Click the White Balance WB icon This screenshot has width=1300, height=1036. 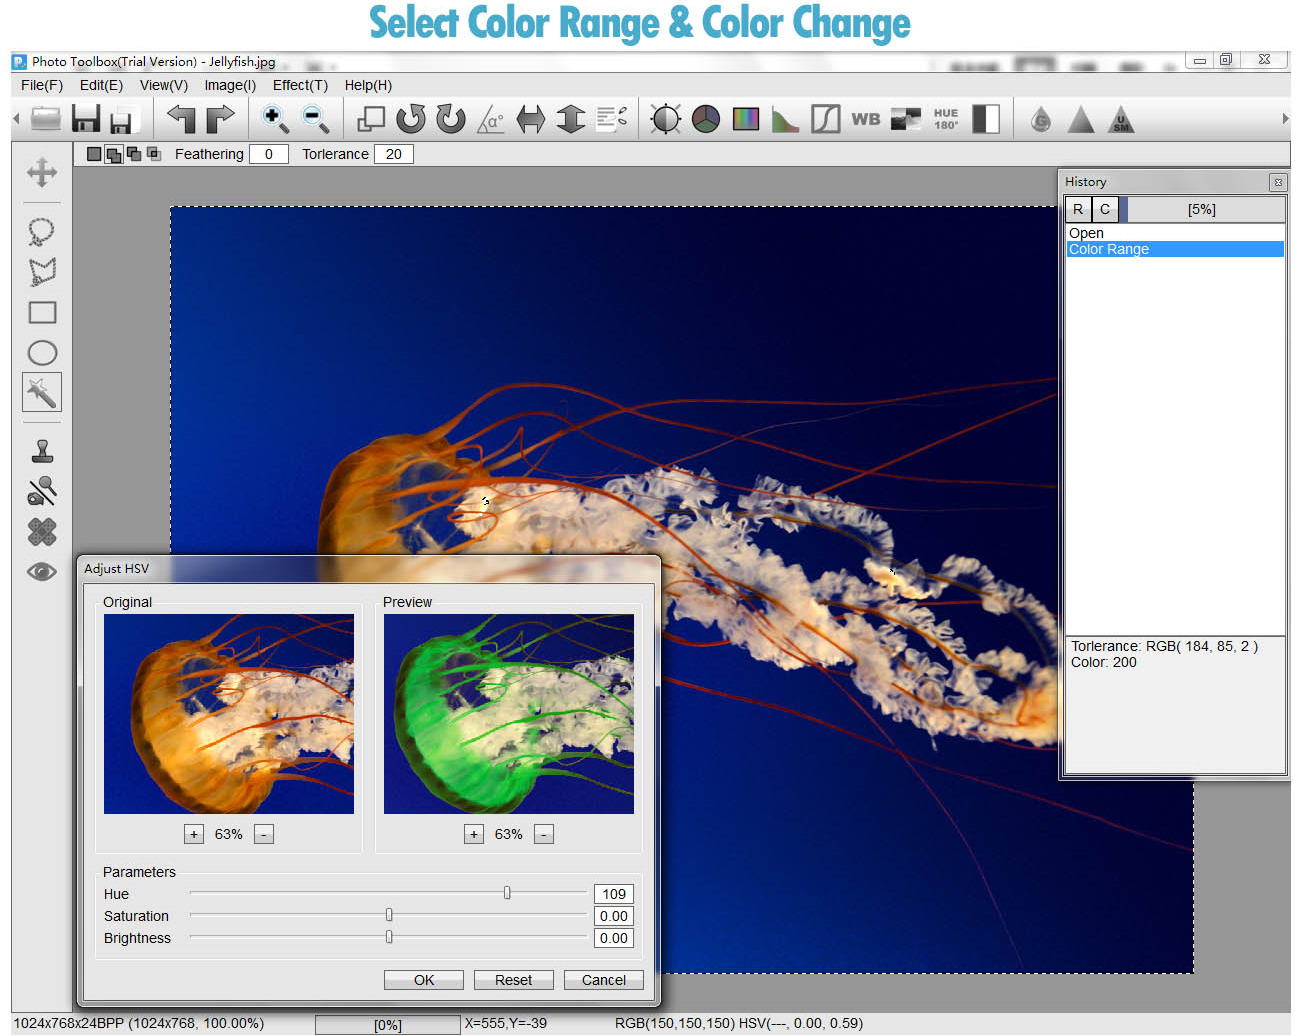pos(865,119)
